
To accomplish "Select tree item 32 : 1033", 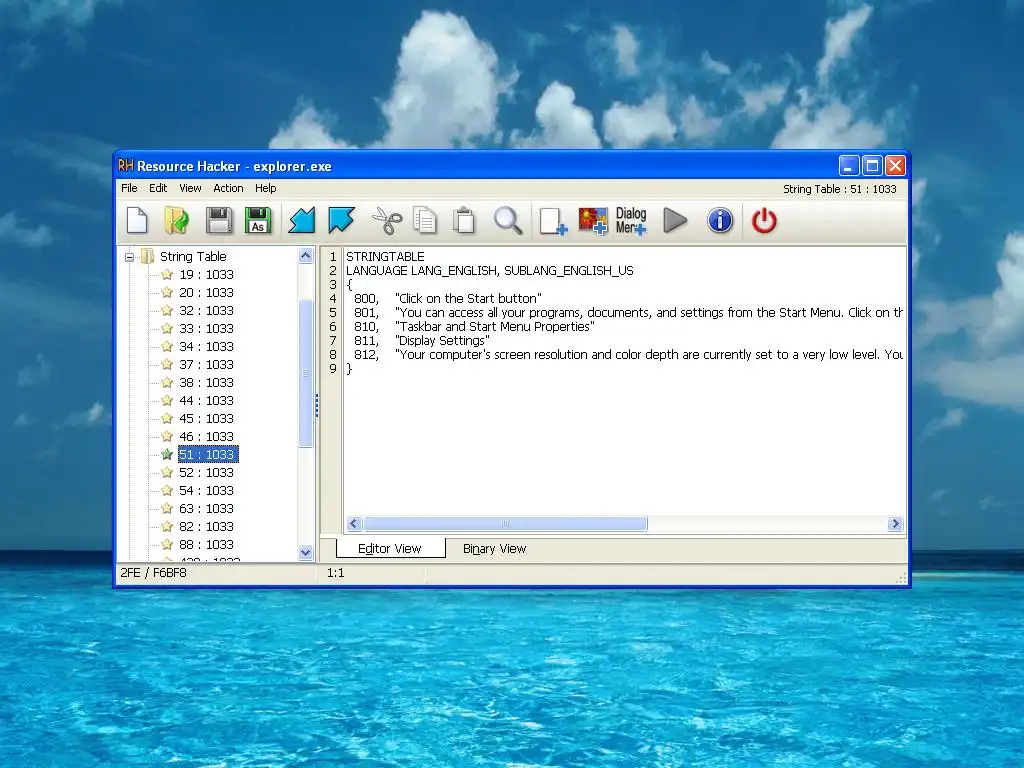I will (x=206, y=310).
